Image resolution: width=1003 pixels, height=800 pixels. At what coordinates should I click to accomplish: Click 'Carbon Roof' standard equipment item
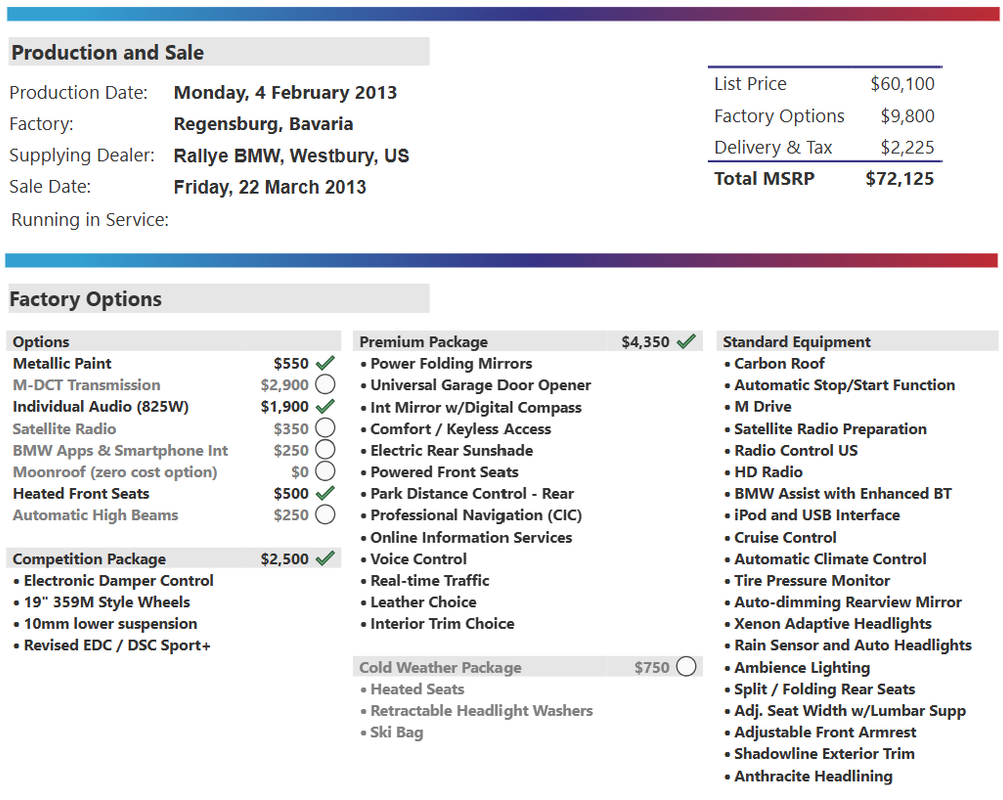(779, 363)
